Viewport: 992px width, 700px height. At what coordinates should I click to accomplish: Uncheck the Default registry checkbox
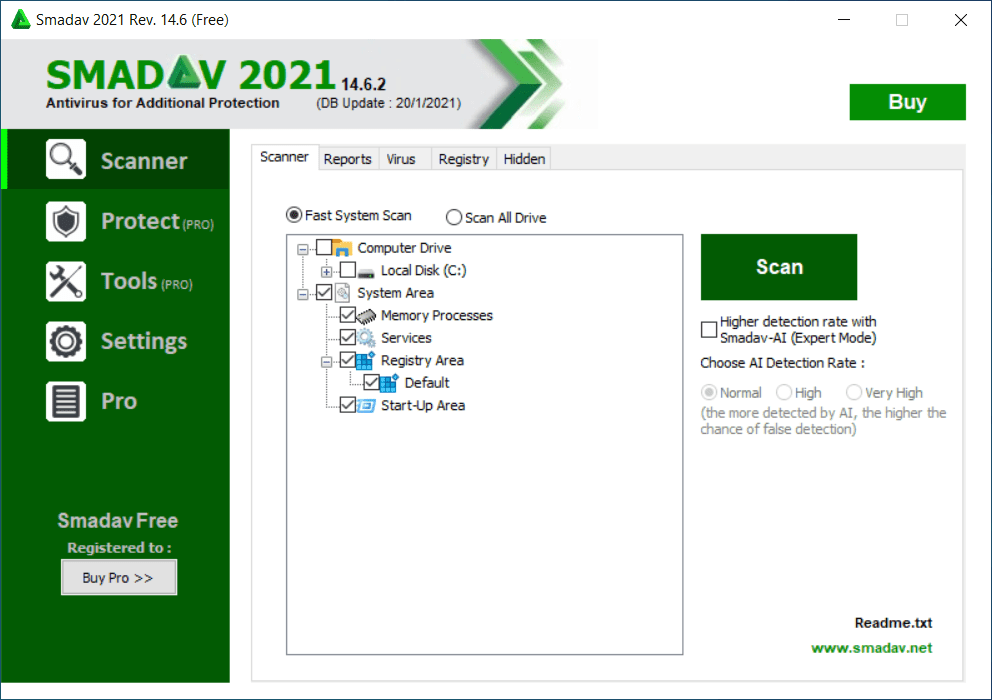point(371,382)
